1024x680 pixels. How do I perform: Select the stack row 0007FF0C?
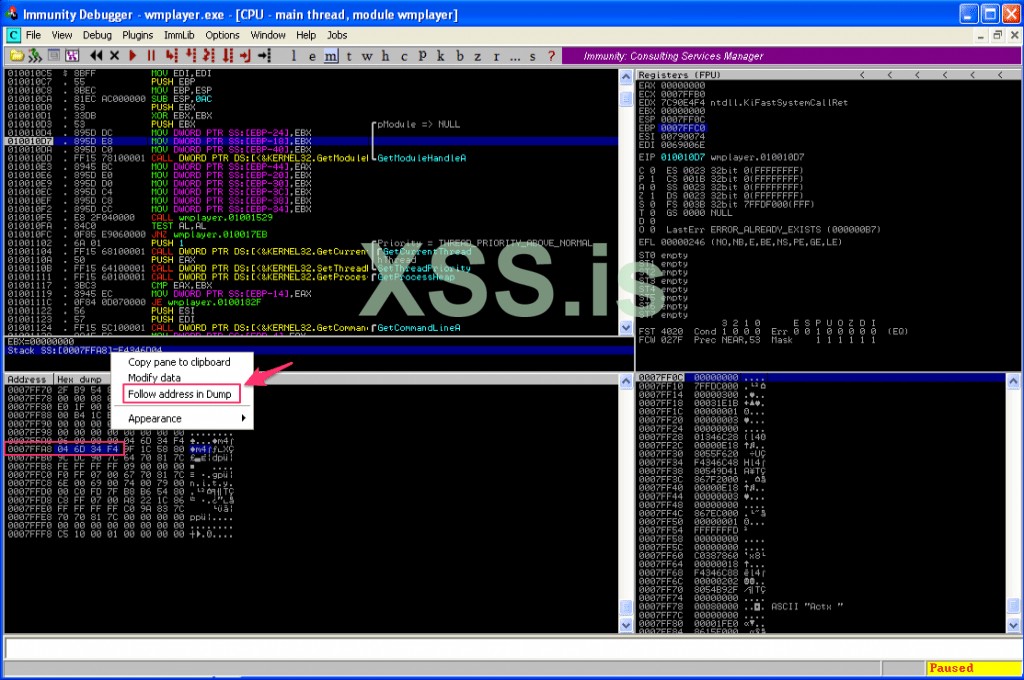(x=821, y=378)
